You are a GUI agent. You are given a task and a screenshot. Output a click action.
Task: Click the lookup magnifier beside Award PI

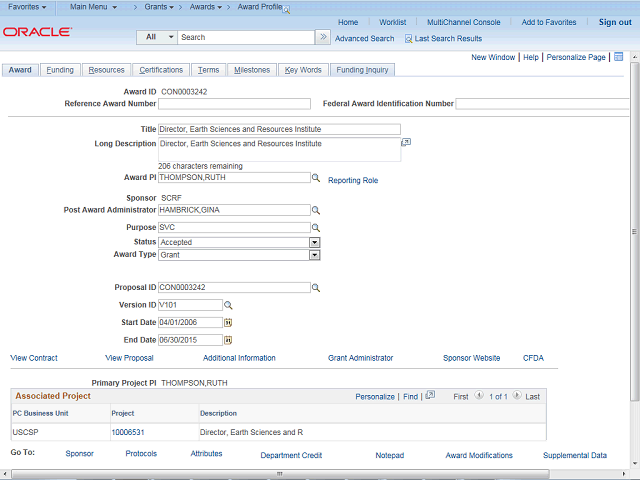pyautogui.click(x=315, y=178)
